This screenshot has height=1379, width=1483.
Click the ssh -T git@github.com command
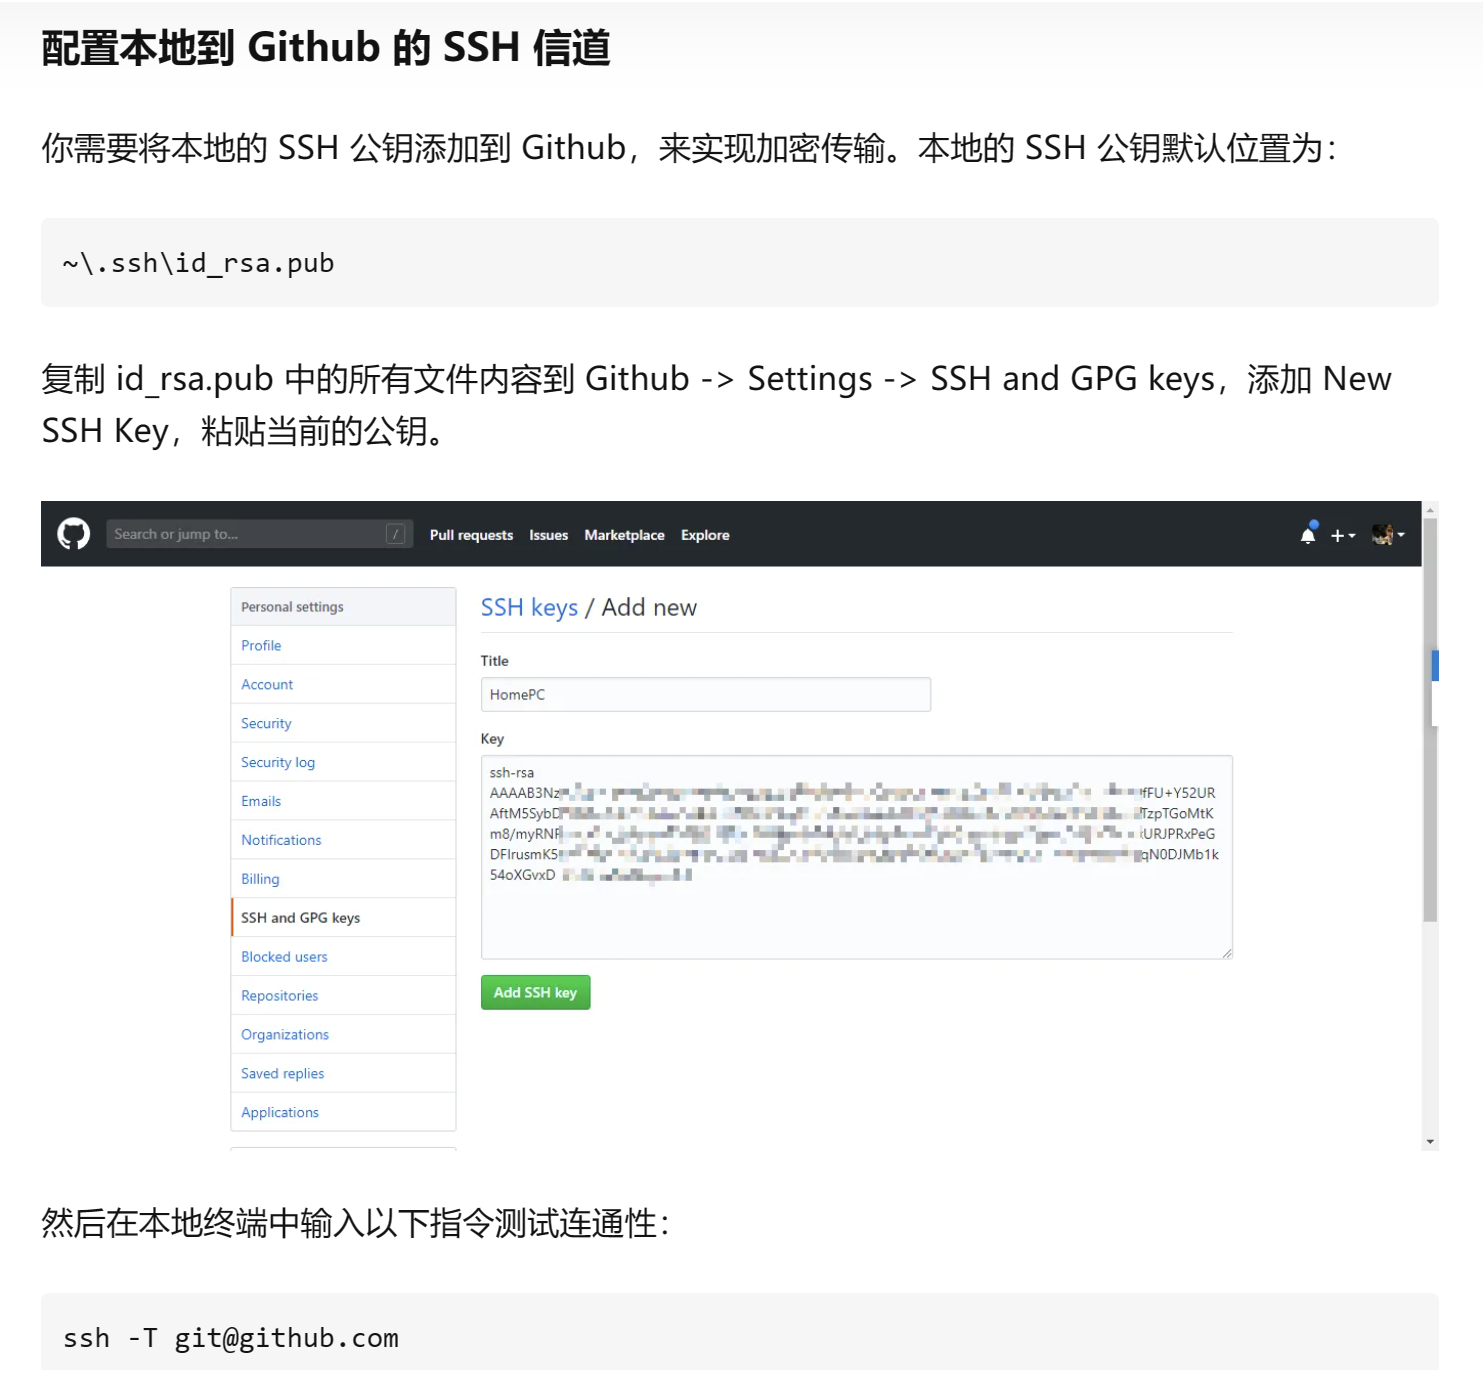[231, 1338]
